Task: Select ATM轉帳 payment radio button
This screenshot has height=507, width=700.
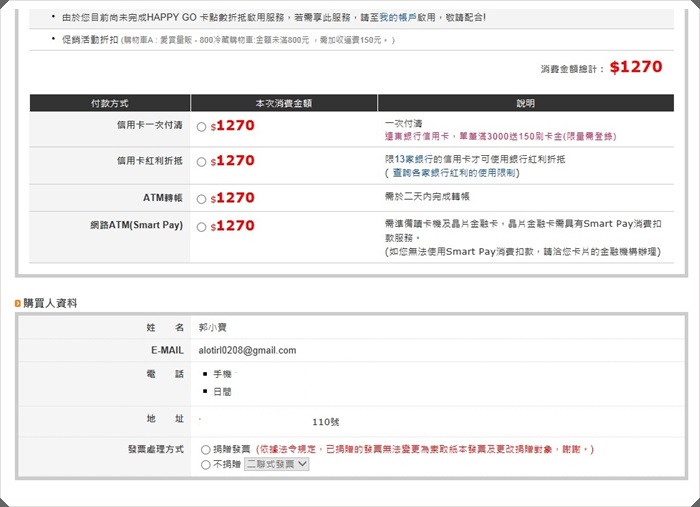Action: (202, 199)
